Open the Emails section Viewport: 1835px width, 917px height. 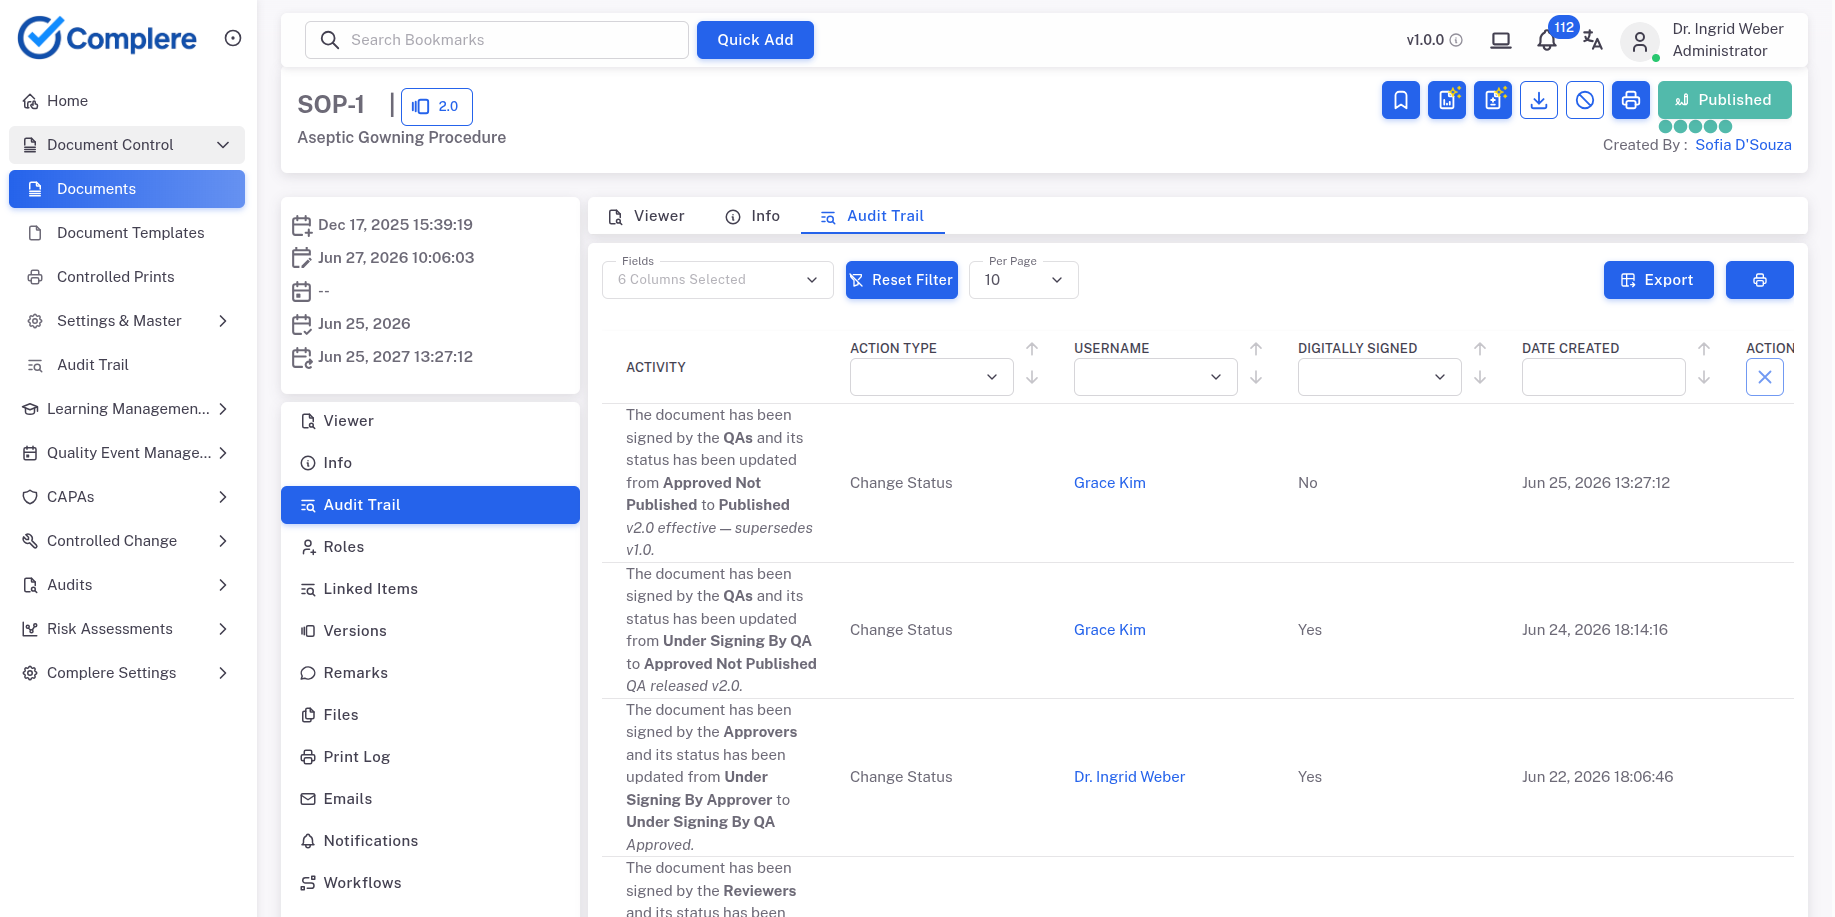point(430,799)
